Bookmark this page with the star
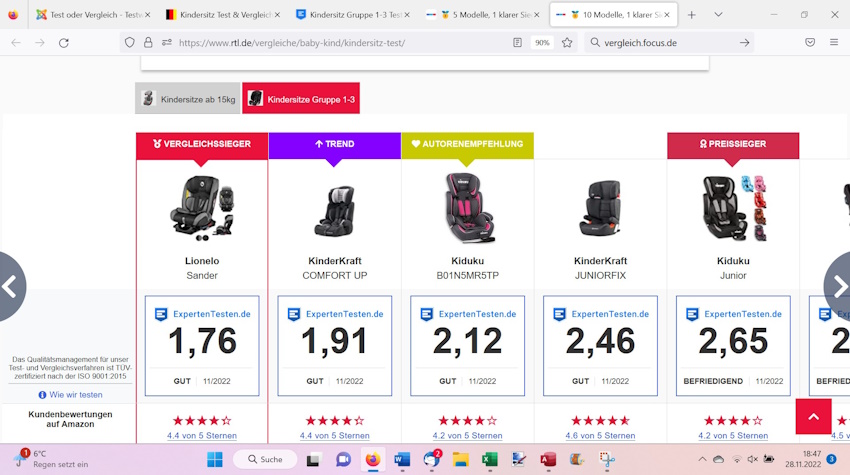Viewport: 850px width, 475px height. [567, 42]
